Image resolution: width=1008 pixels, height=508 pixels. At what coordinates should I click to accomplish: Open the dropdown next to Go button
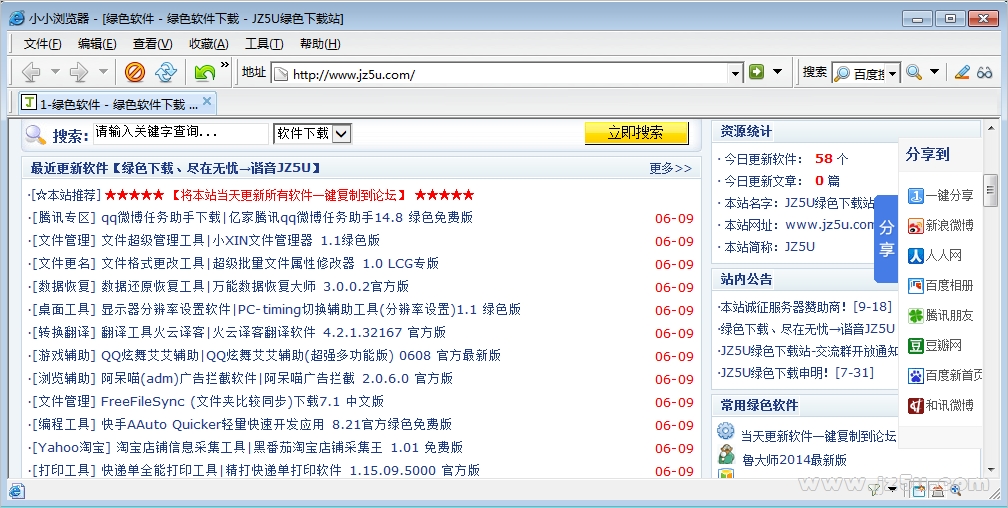[777, 71]
